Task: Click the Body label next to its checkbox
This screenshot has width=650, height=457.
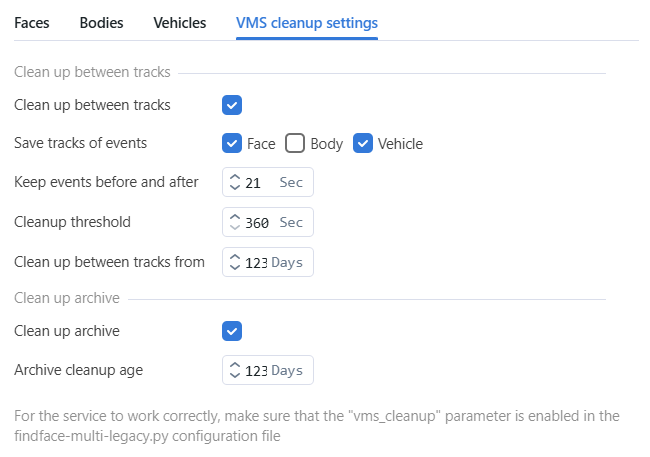Action: (x=326, y=143)
